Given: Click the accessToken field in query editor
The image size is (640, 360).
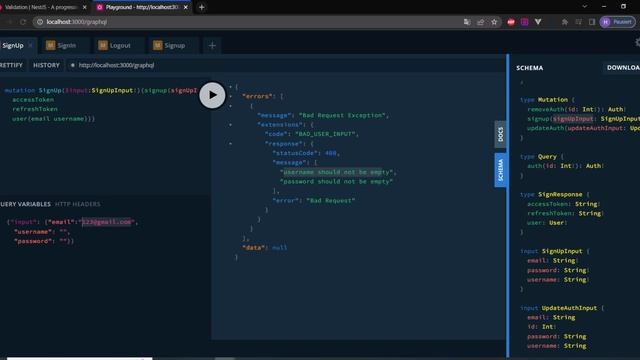Looking at the screenshot, I should click(33, 100).
